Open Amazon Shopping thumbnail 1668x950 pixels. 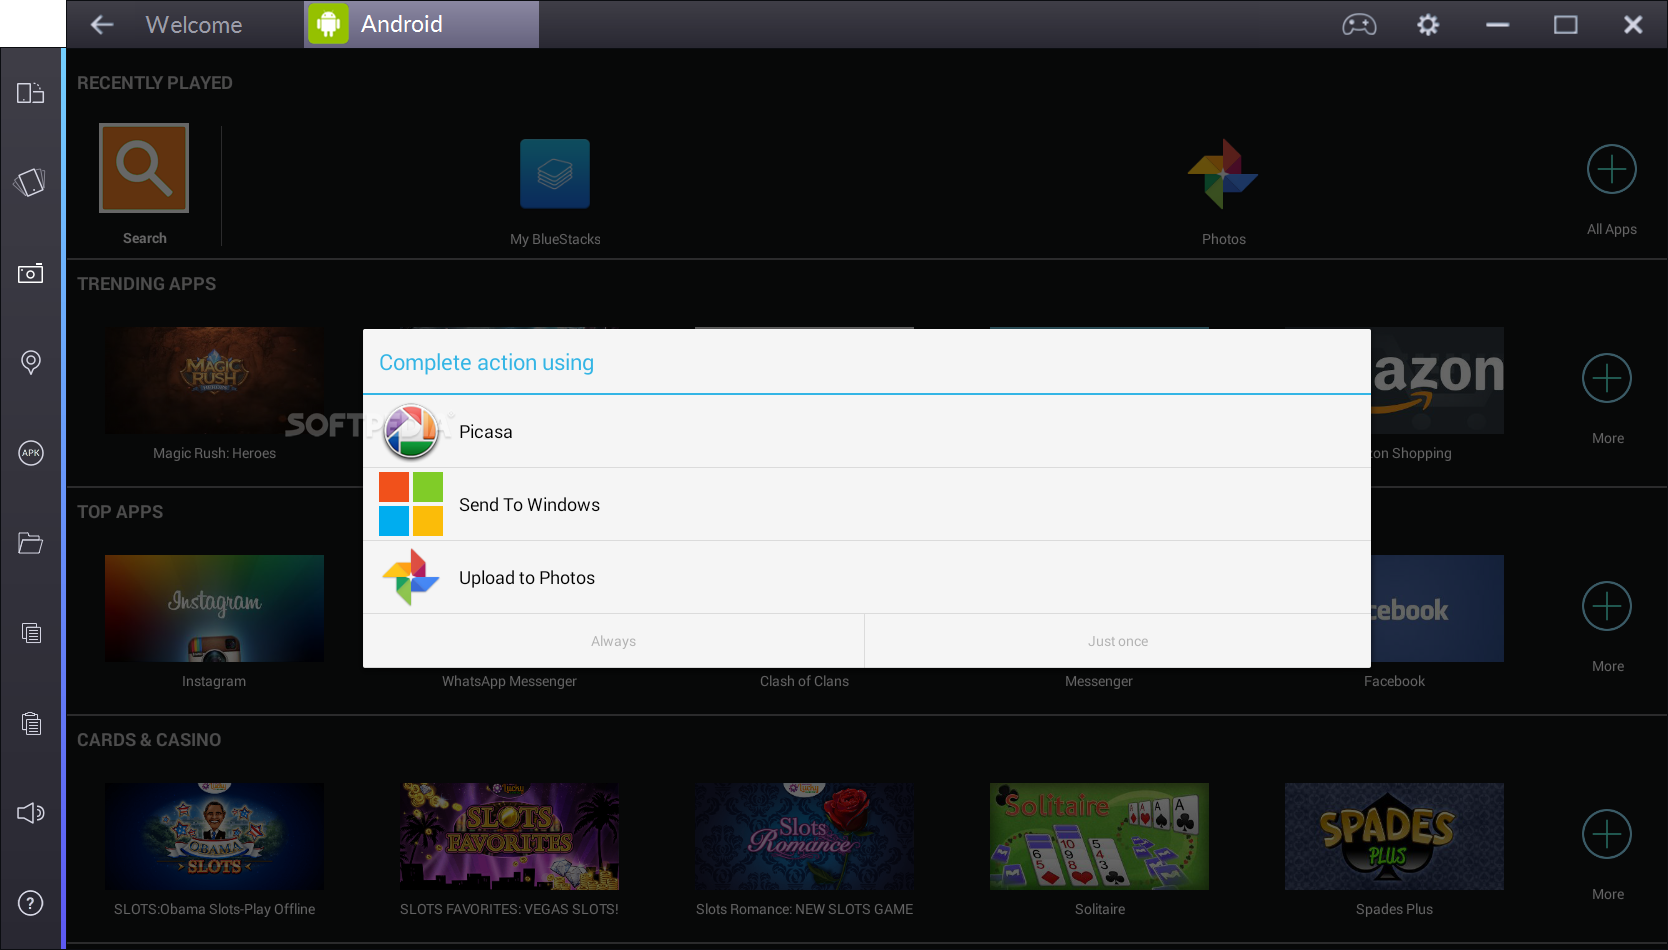point(1437,380)
